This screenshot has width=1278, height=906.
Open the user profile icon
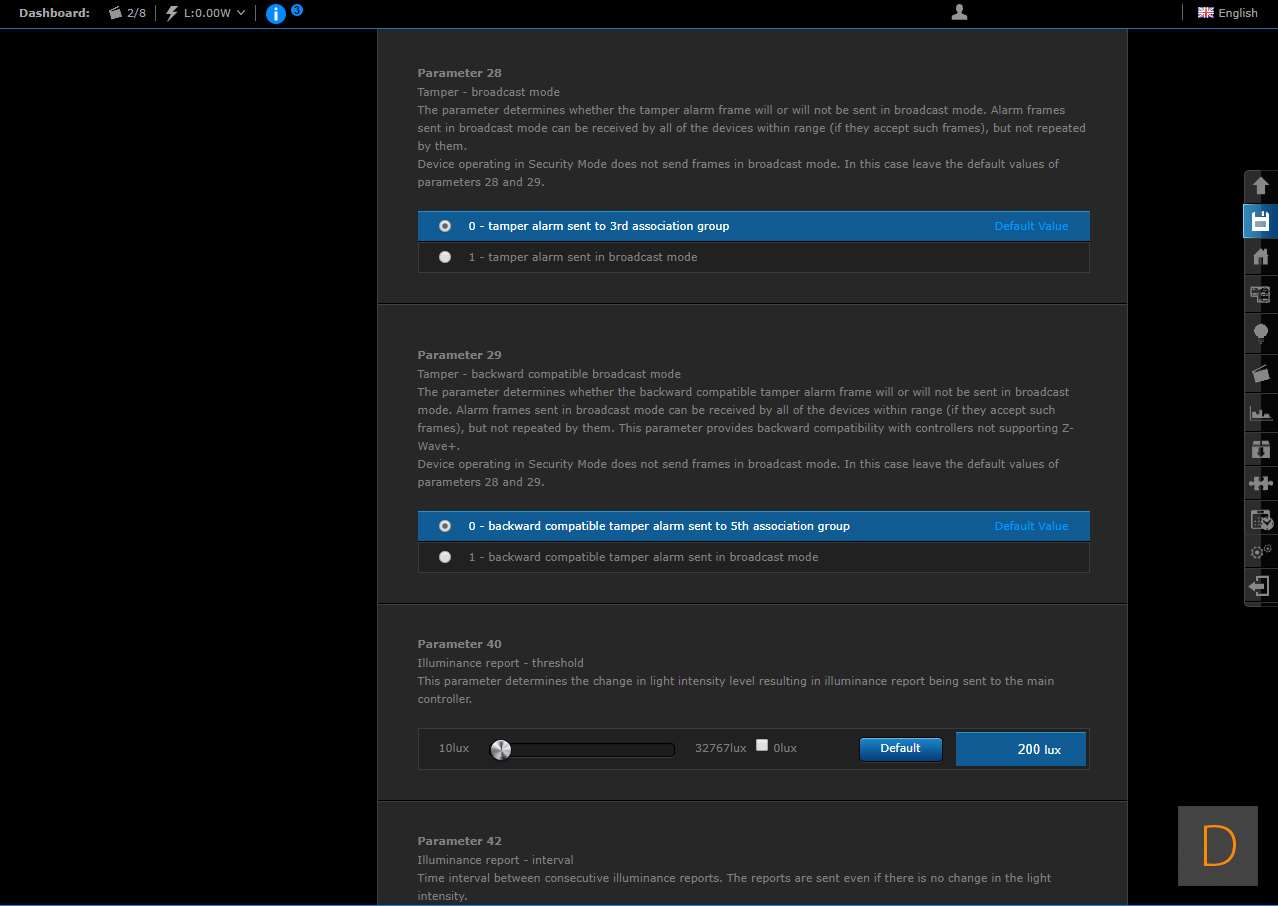click(959, 13)
